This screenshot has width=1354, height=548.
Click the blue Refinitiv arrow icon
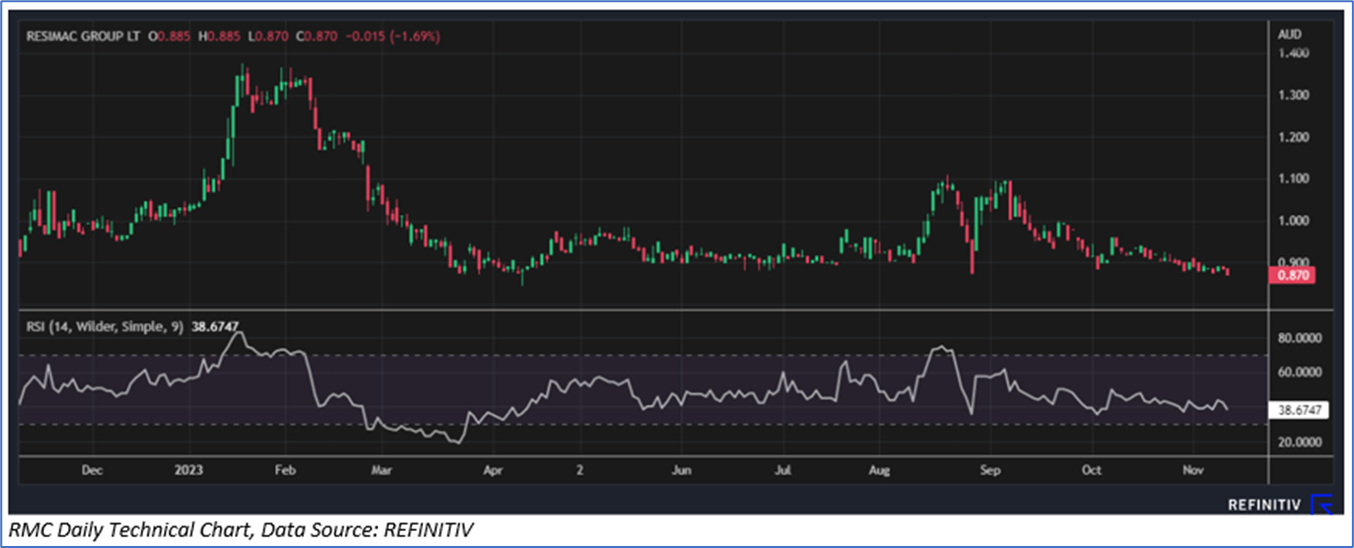(x=1321, y=504)
